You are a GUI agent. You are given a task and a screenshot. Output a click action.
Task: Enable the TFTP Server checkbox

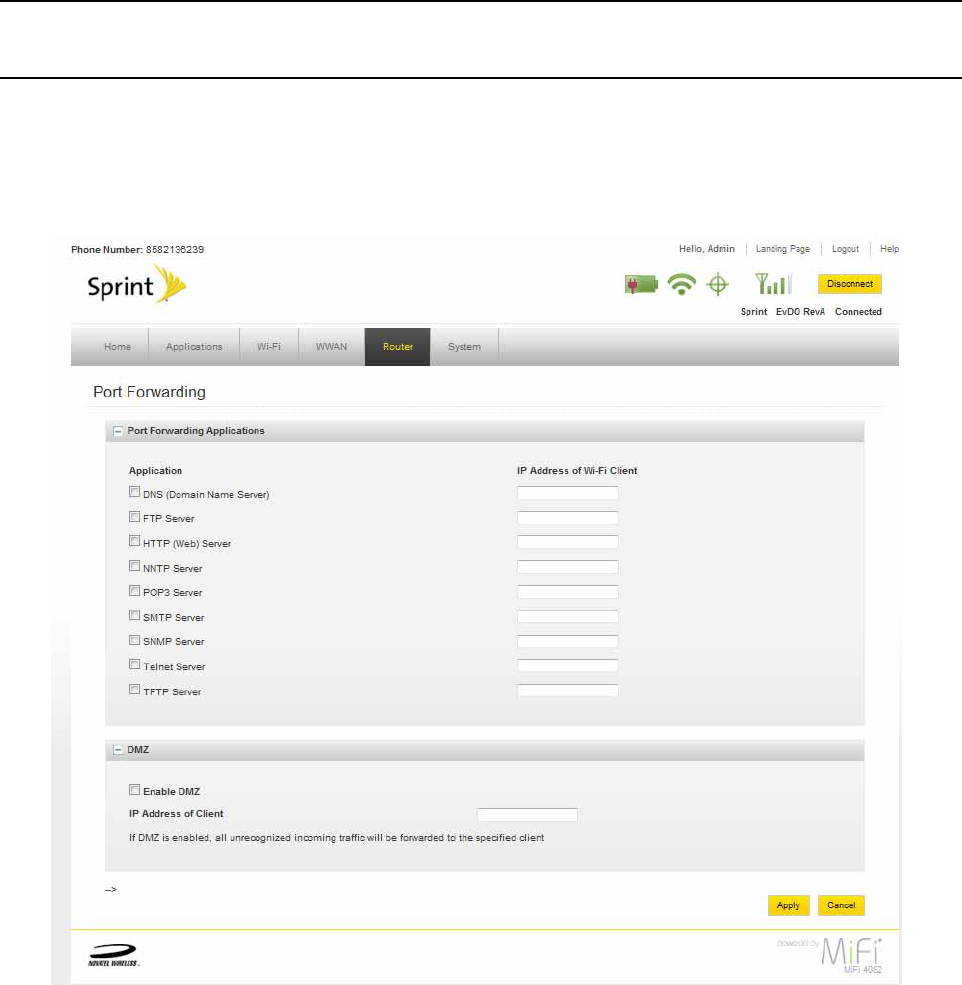pos(134,689)
